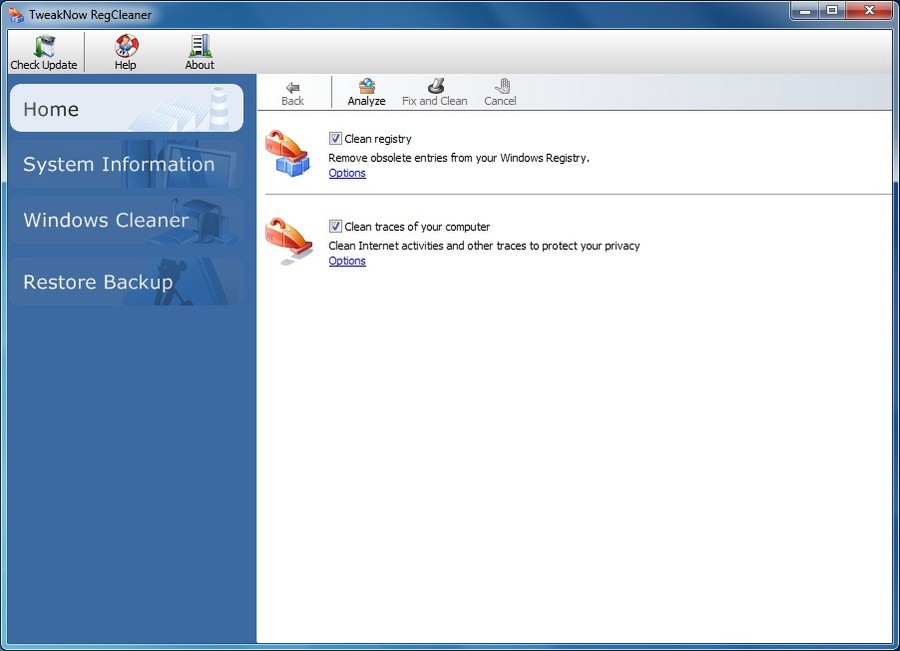Click the Fix and Clean icon
The width and height of the screenshot is (900, 651).
pyautogui.click(x=434, y=87)
